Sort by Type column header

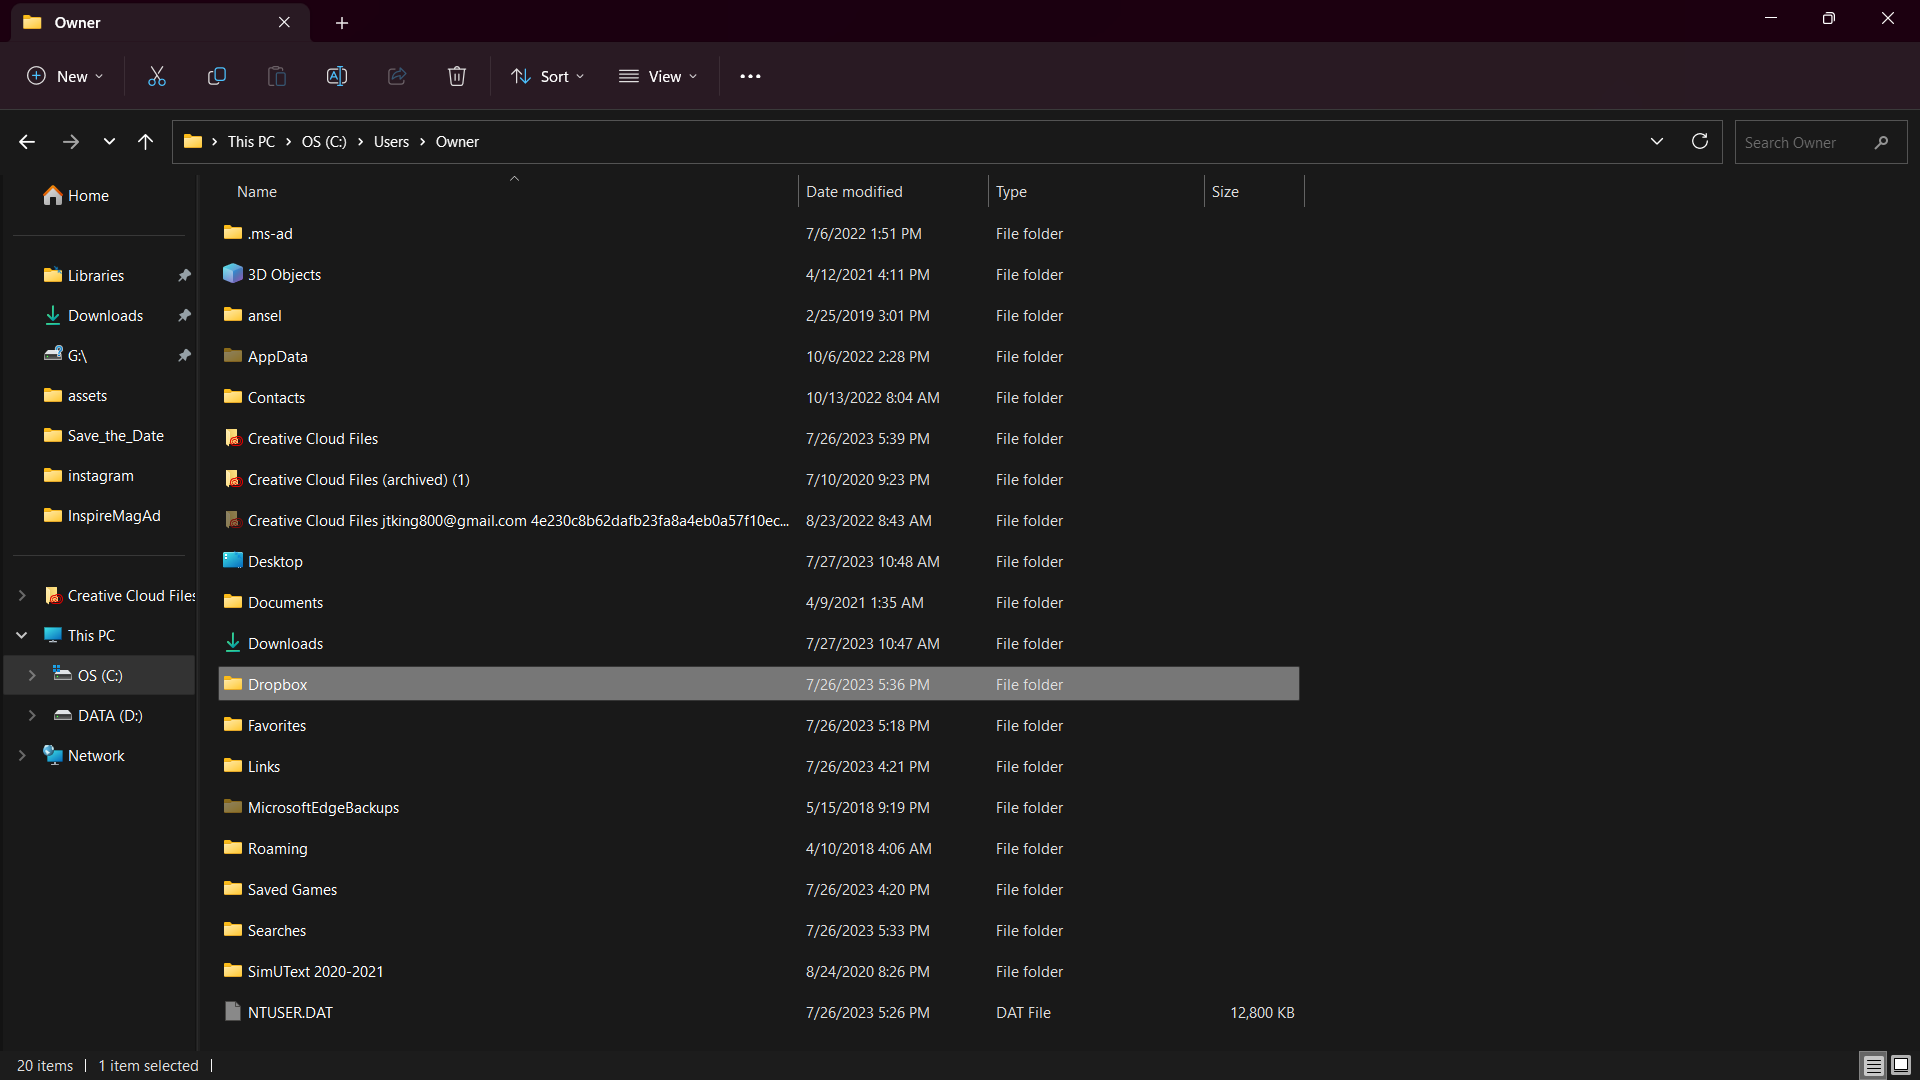[x=1097, y=191]
